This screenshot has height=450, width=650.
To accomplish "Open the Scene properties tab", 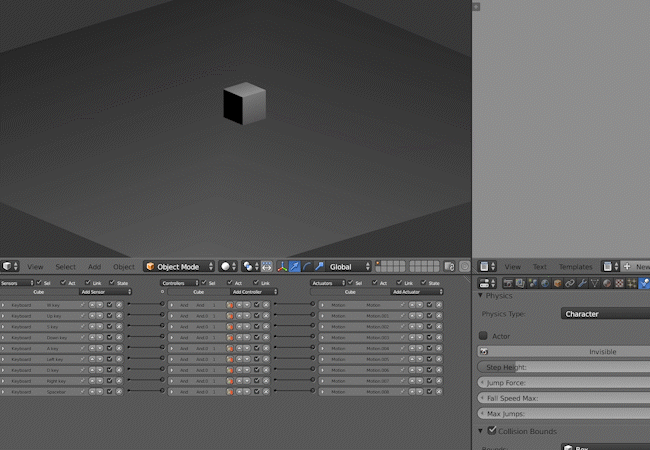I will [533, 283].
